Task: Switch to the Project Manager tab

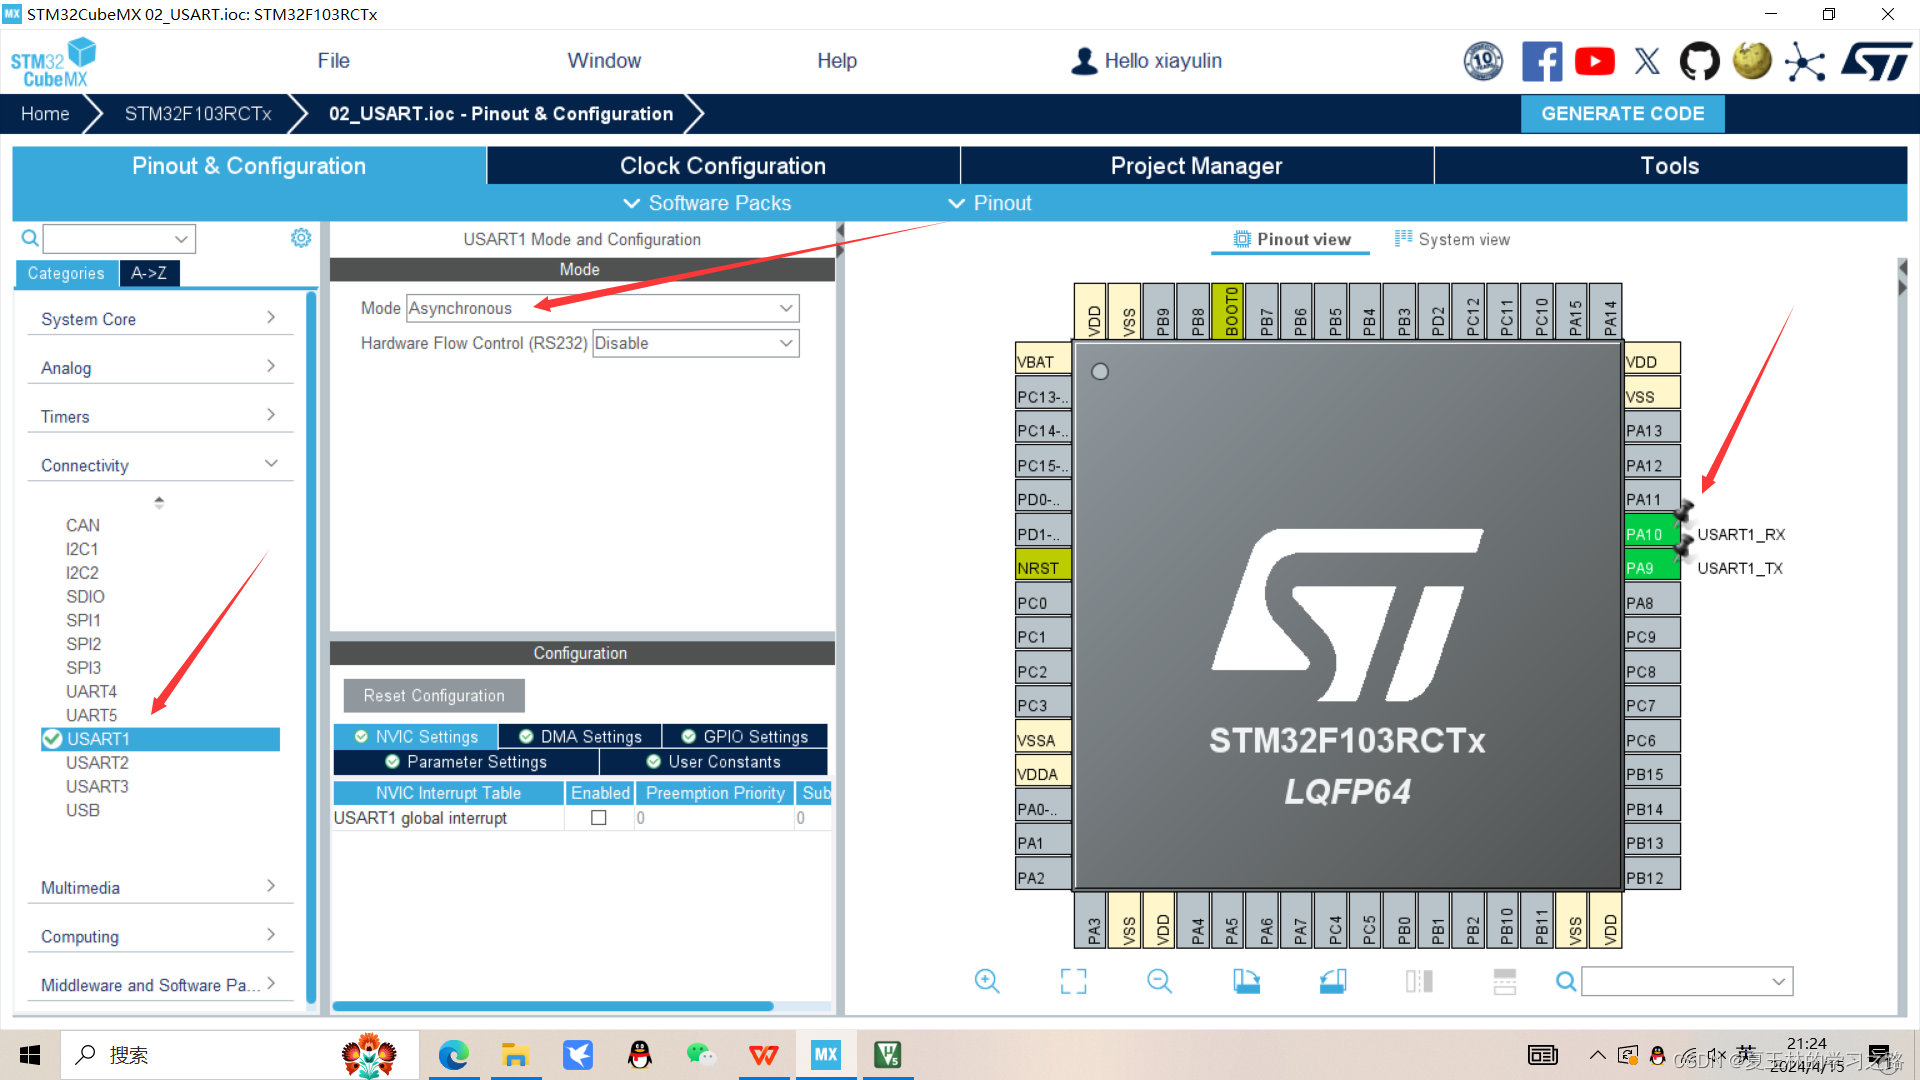Action: click(1196, 166)
